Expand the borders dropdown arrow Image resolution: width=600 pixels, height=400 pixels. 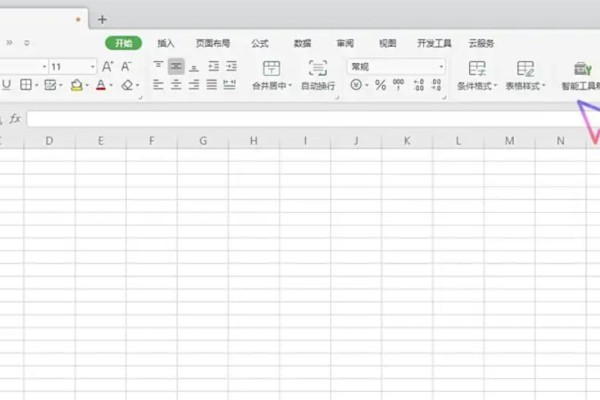click(x=37, y=85)
